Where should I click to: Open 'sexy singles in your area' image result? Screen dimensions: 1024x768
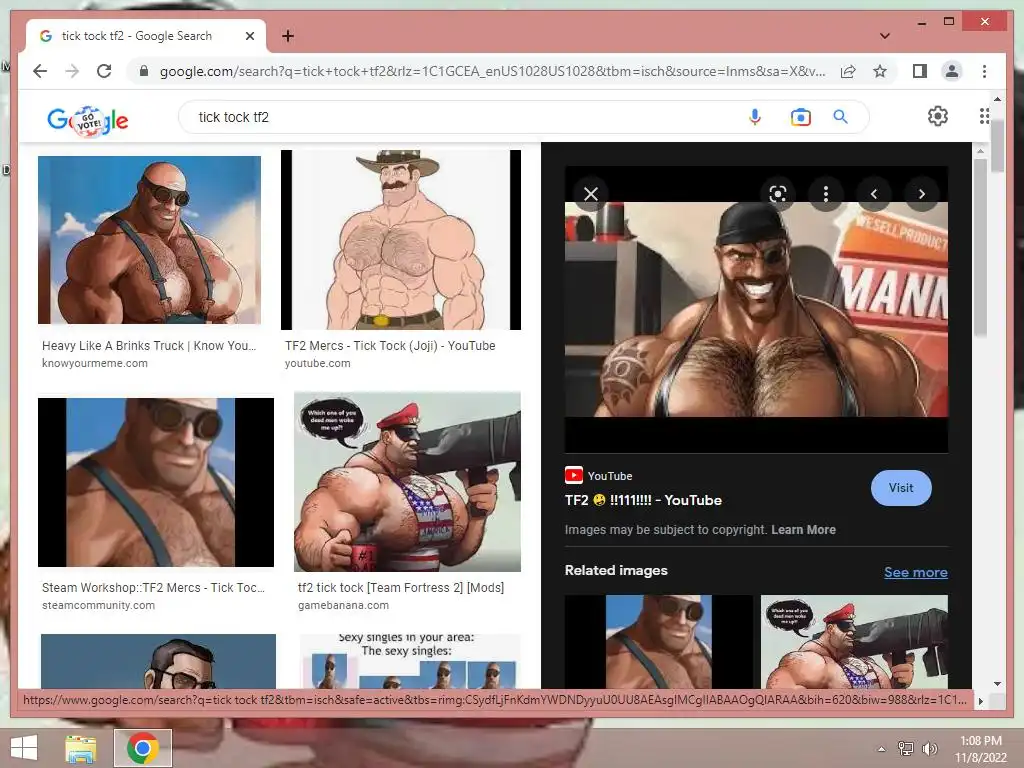click(410, 661)
